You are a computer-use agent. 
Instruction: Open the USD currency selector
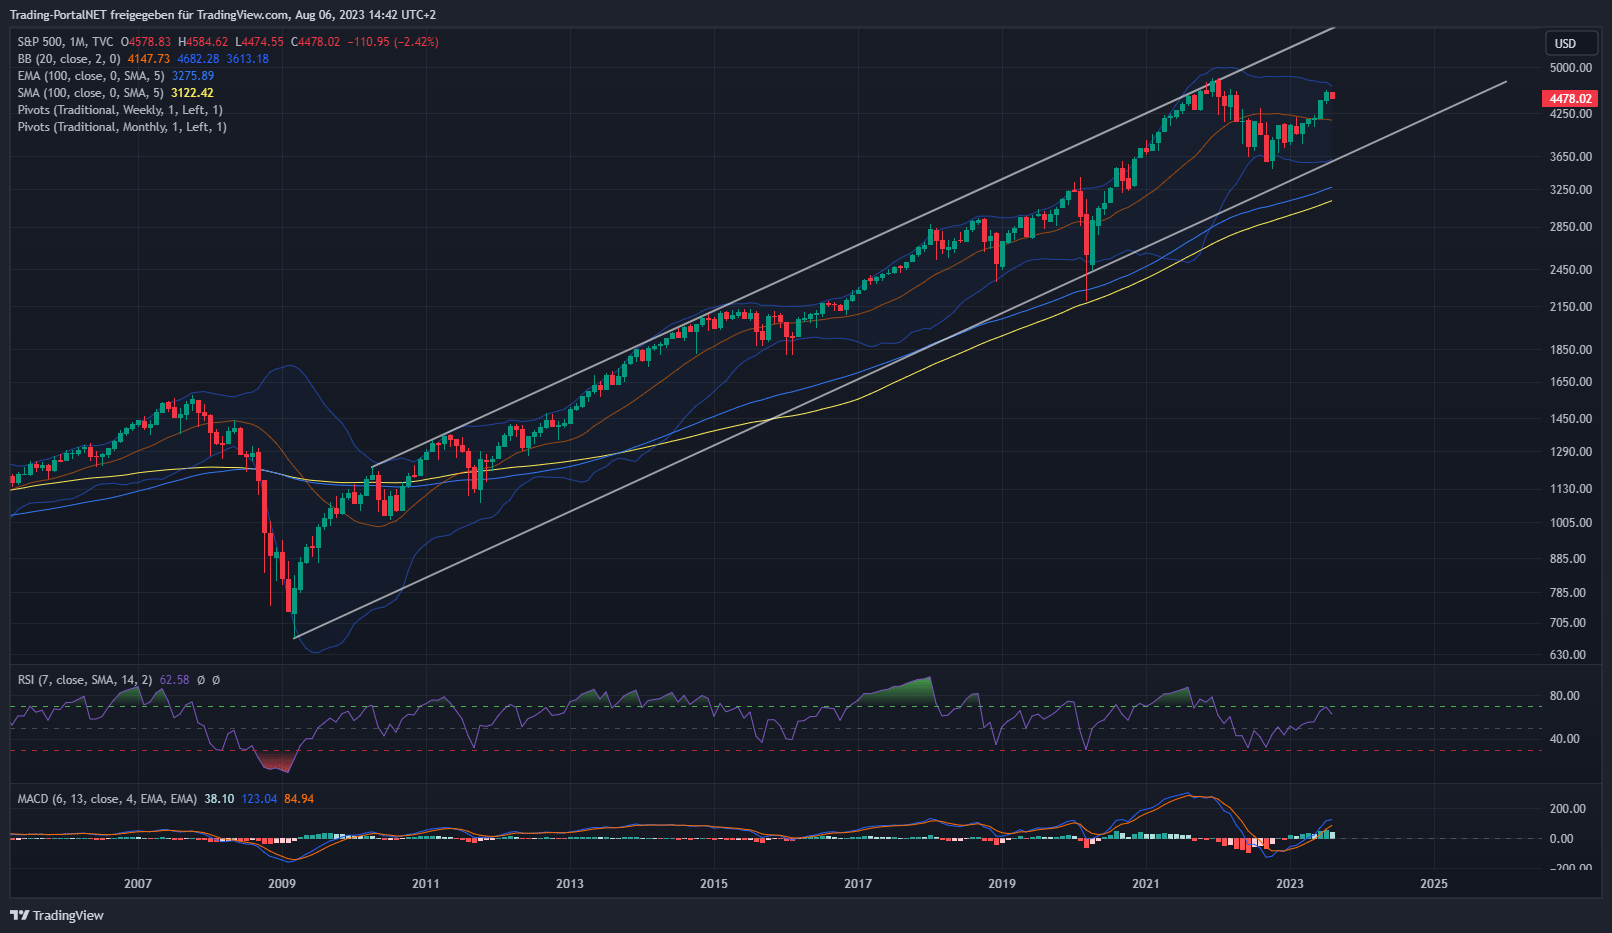1565,44
